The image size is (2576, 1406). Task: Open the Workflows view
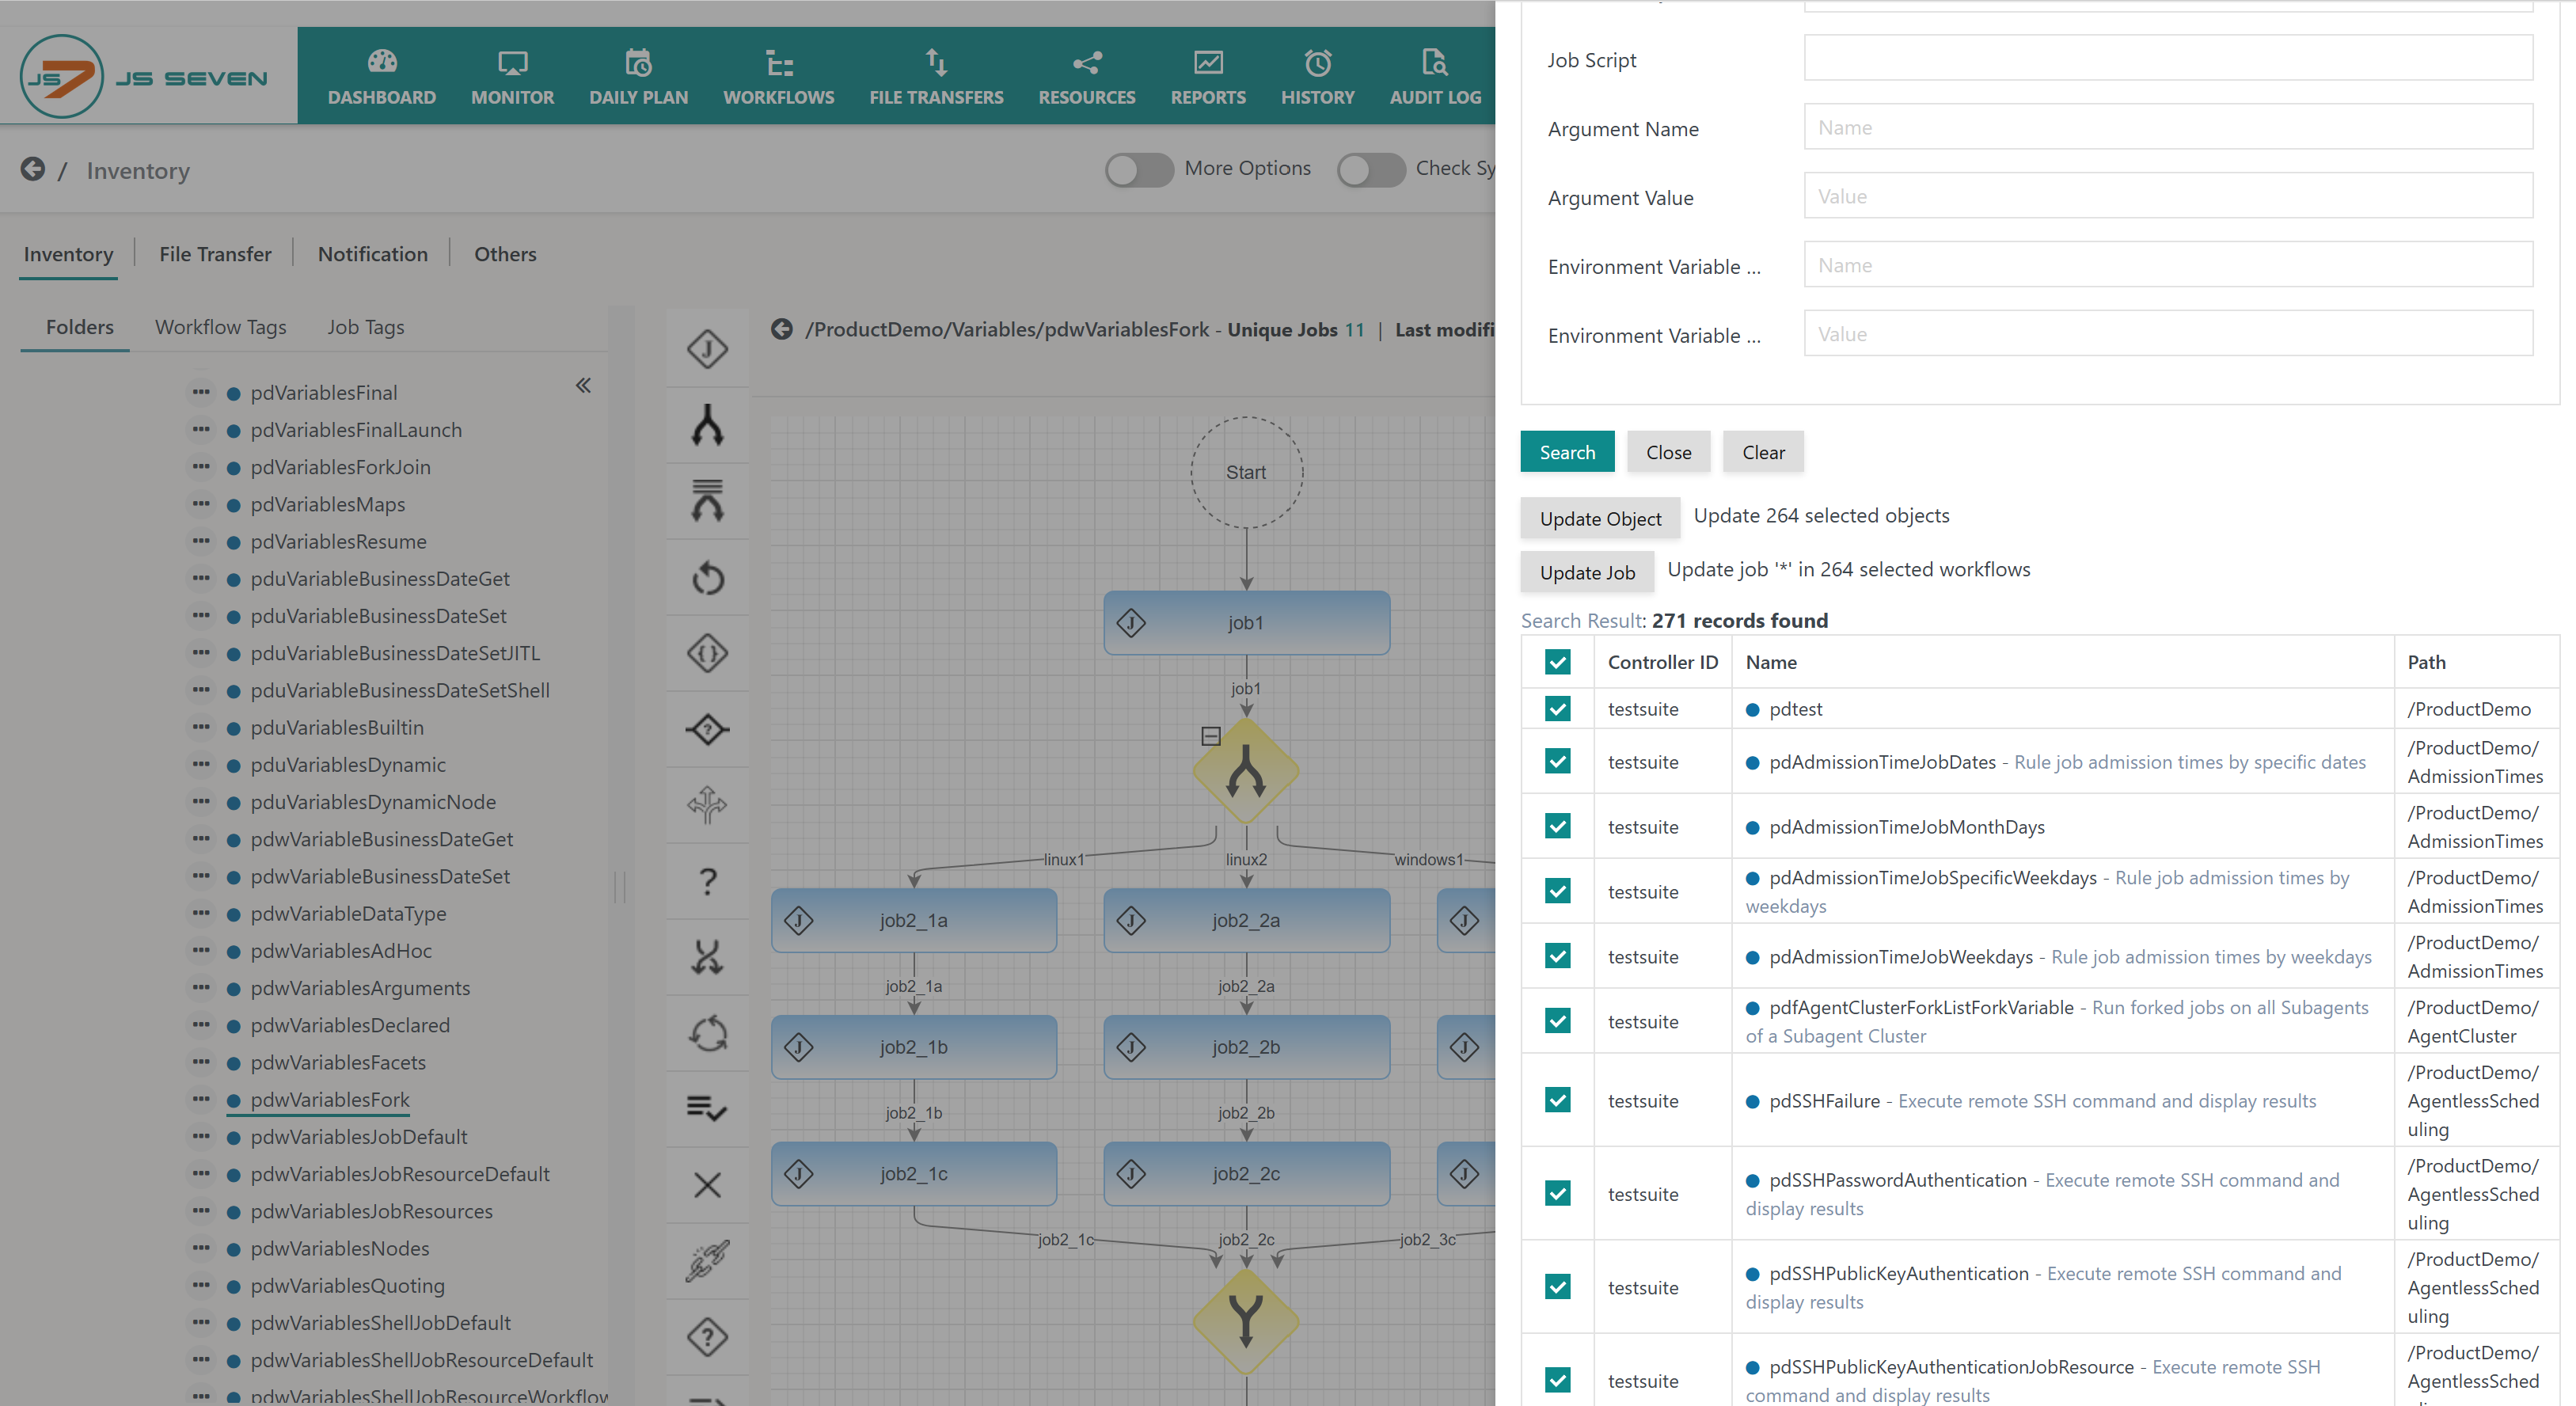[x=778, y=77]
